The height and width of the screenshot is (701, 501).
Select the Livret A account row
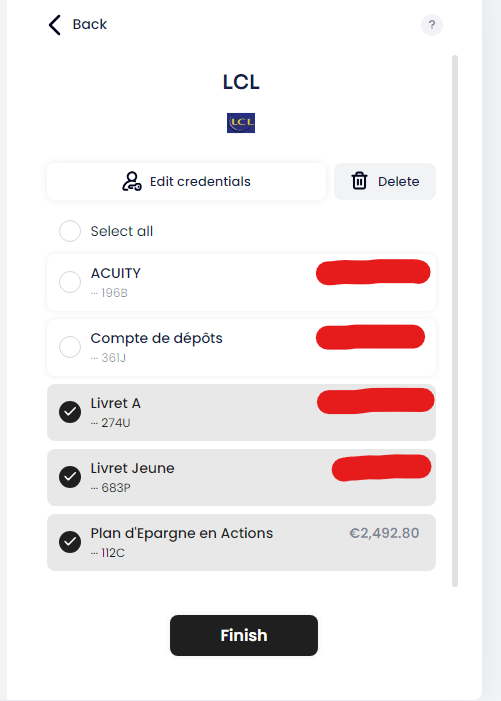pos(241,412)
